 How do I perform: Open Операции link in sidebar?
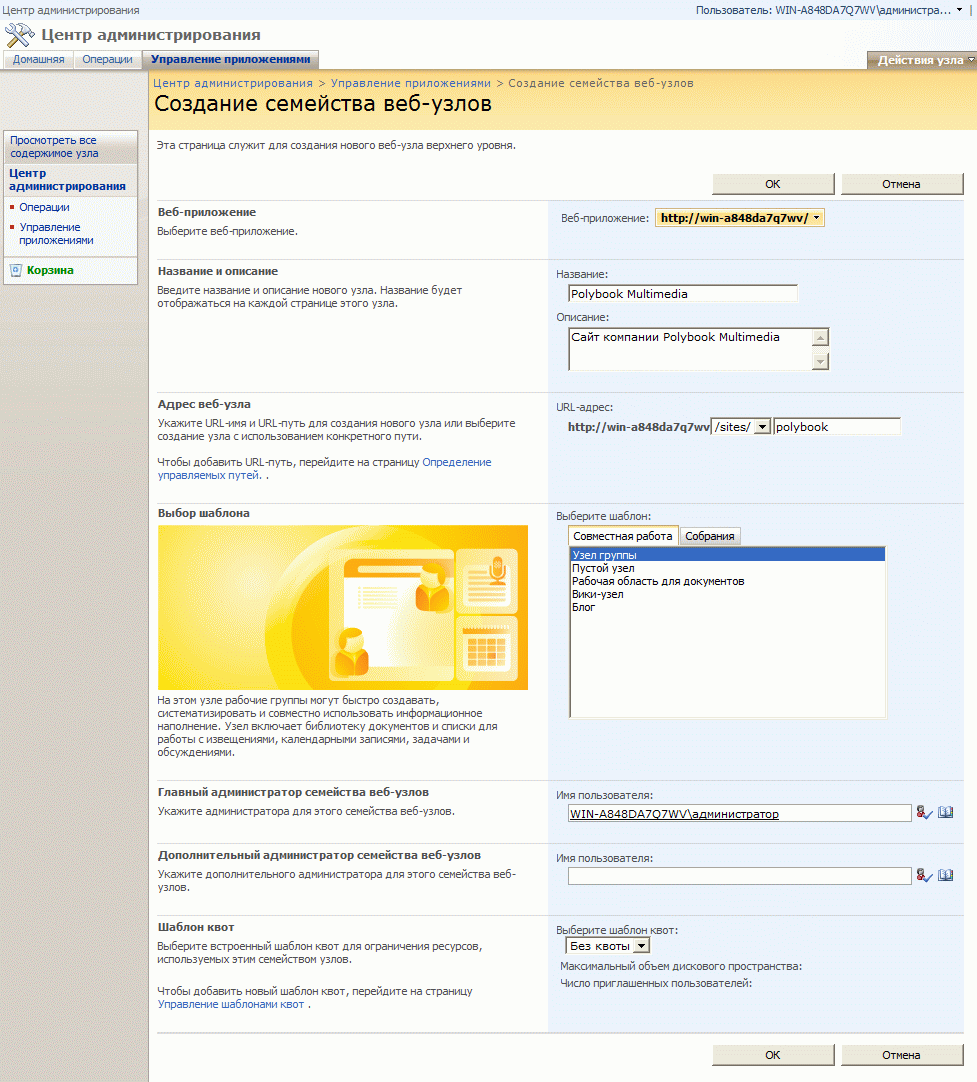(44, 207)
